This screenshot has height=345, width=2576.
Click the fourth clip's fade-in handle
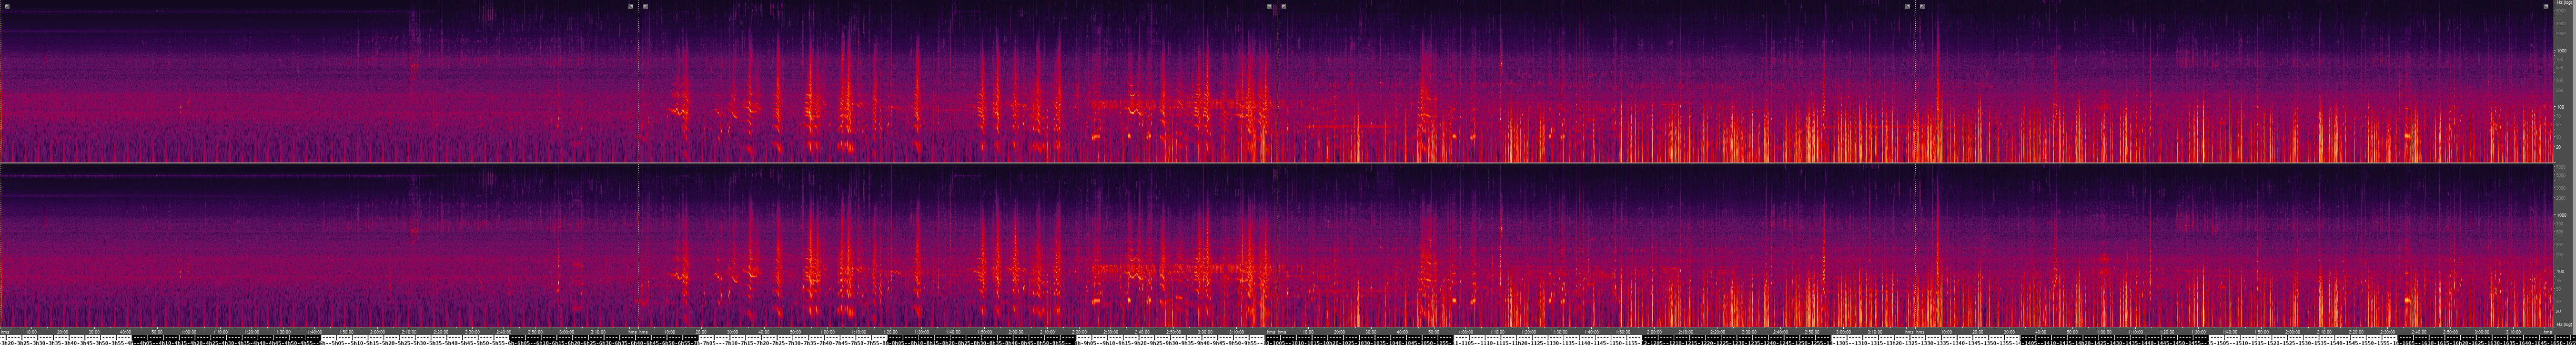pos(1922,6)
